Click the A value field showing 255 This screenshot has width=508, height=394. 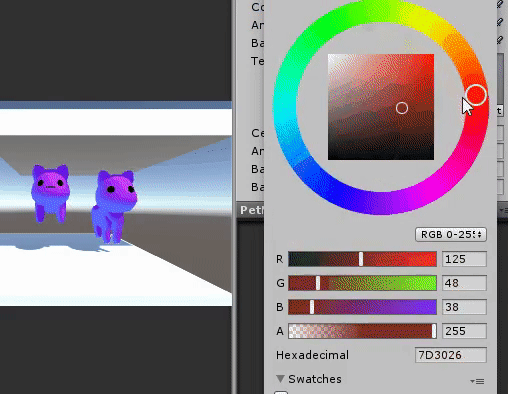(x=464, y=331)
